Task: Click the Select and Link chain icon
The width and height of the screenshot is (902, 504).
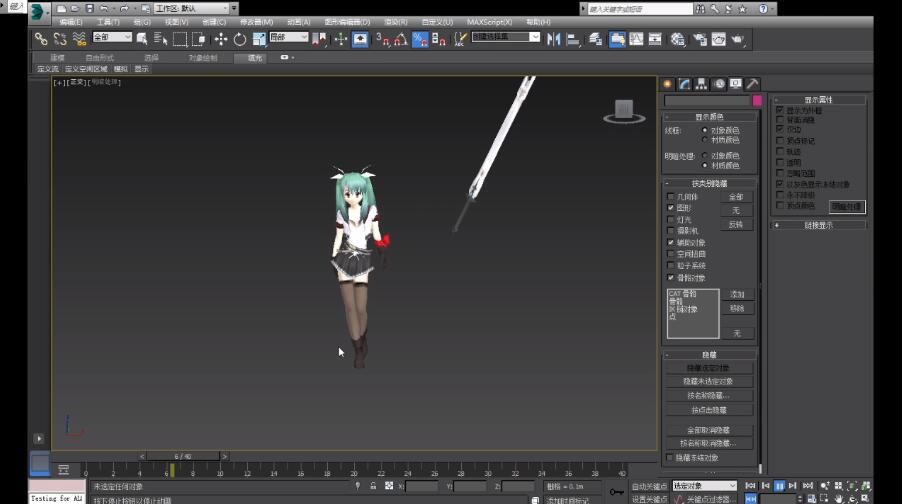Action: tap(41, 39)
